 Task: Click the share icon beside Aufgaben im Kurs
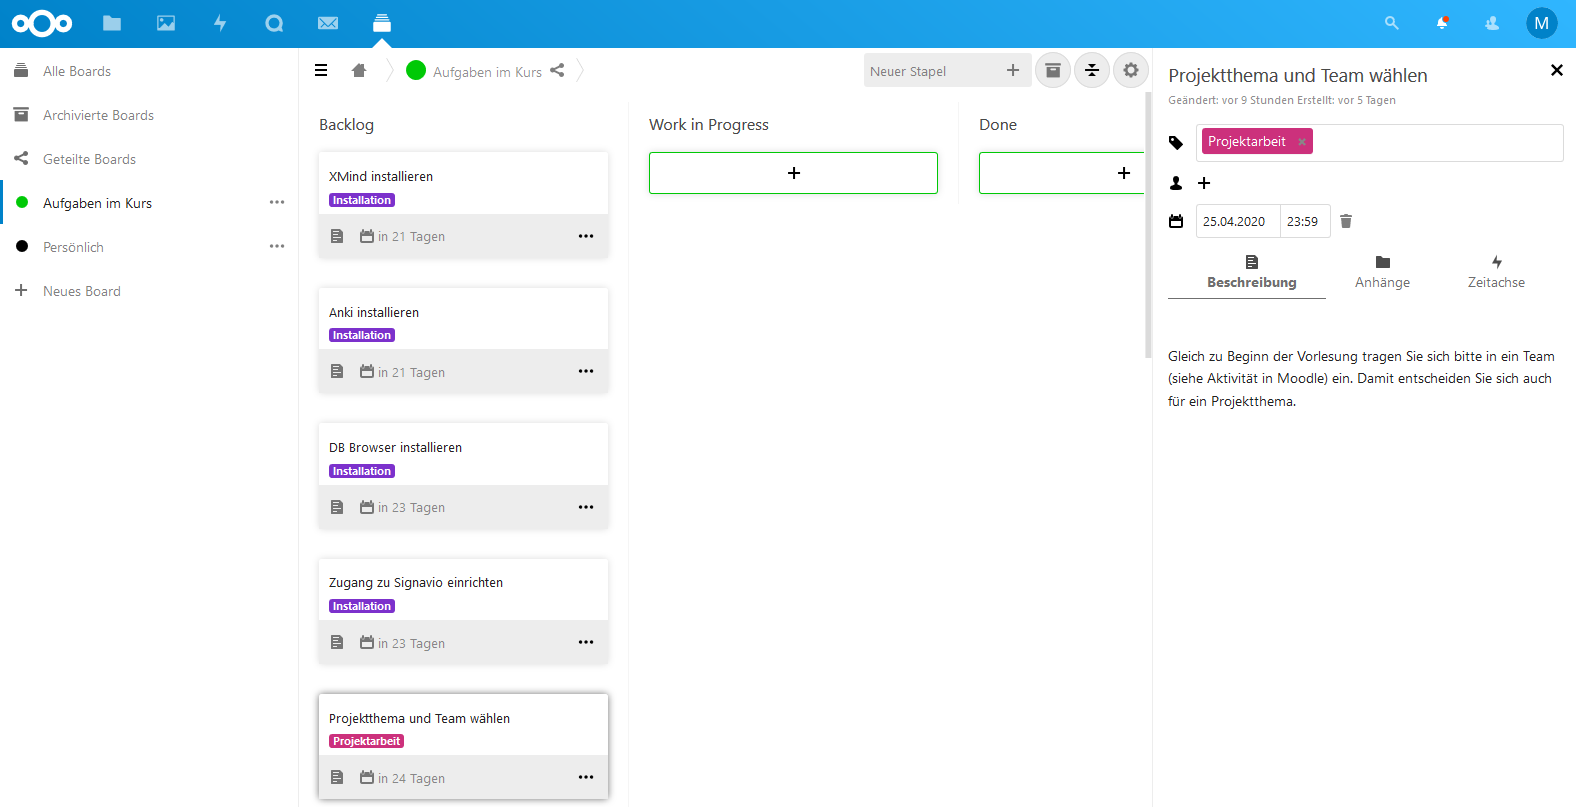coord(557,71)
